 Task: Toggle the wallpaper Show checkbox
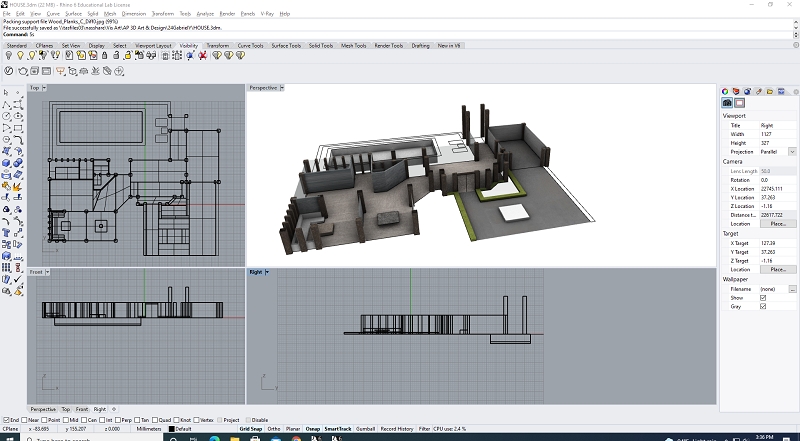pos(763,297)
